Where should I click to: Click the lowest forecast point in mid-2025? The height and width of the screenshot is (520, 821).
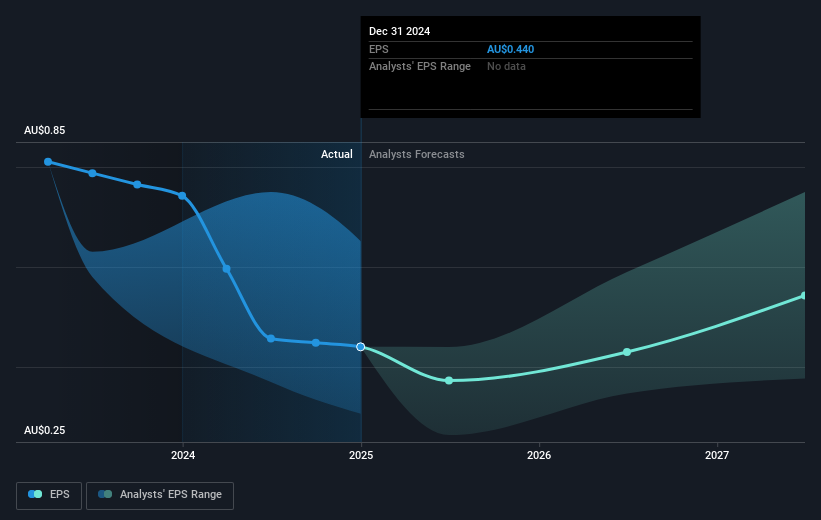(449, 380)
